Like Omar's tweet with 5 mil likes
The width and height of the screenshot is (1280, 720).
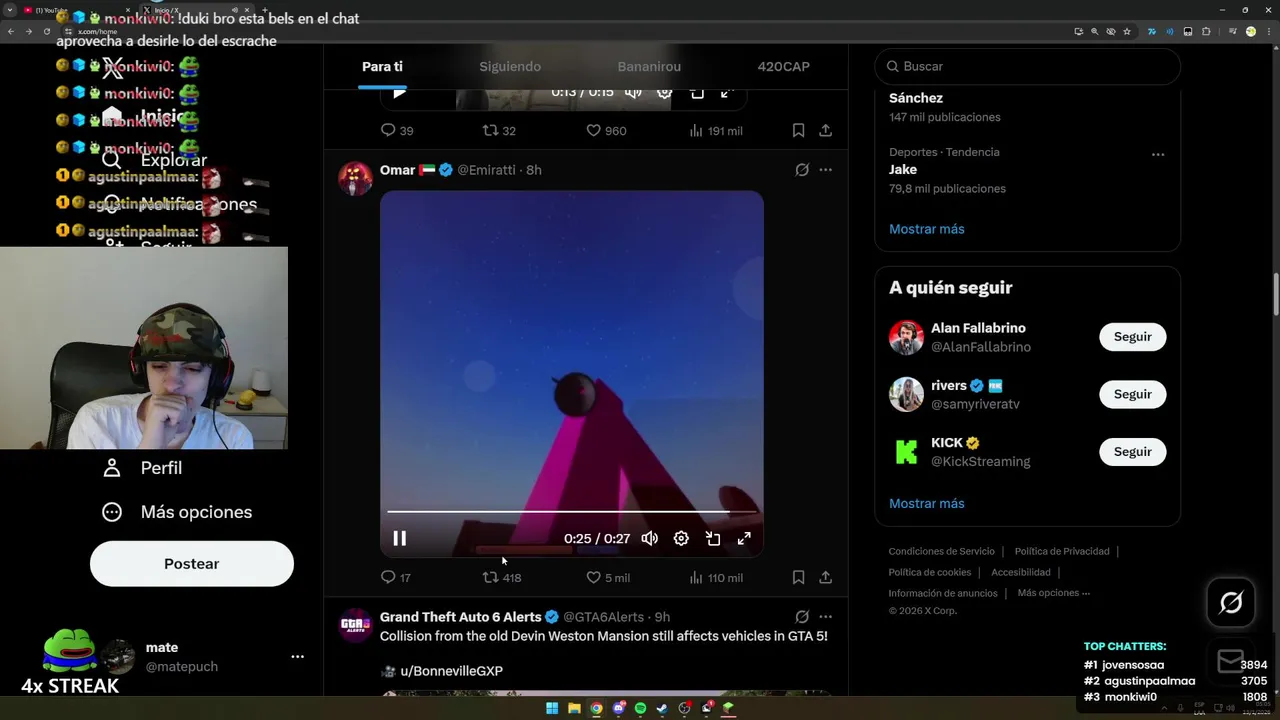pyautogui.click(x=608, y=577)
